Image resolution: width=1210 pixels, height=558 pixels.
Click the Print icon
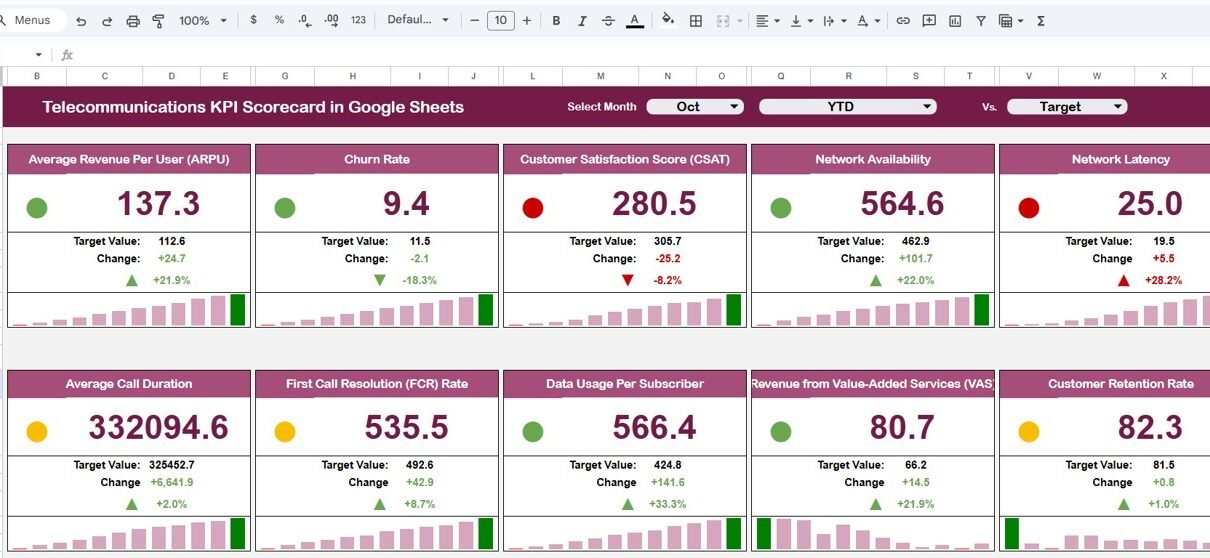point(133,20)
